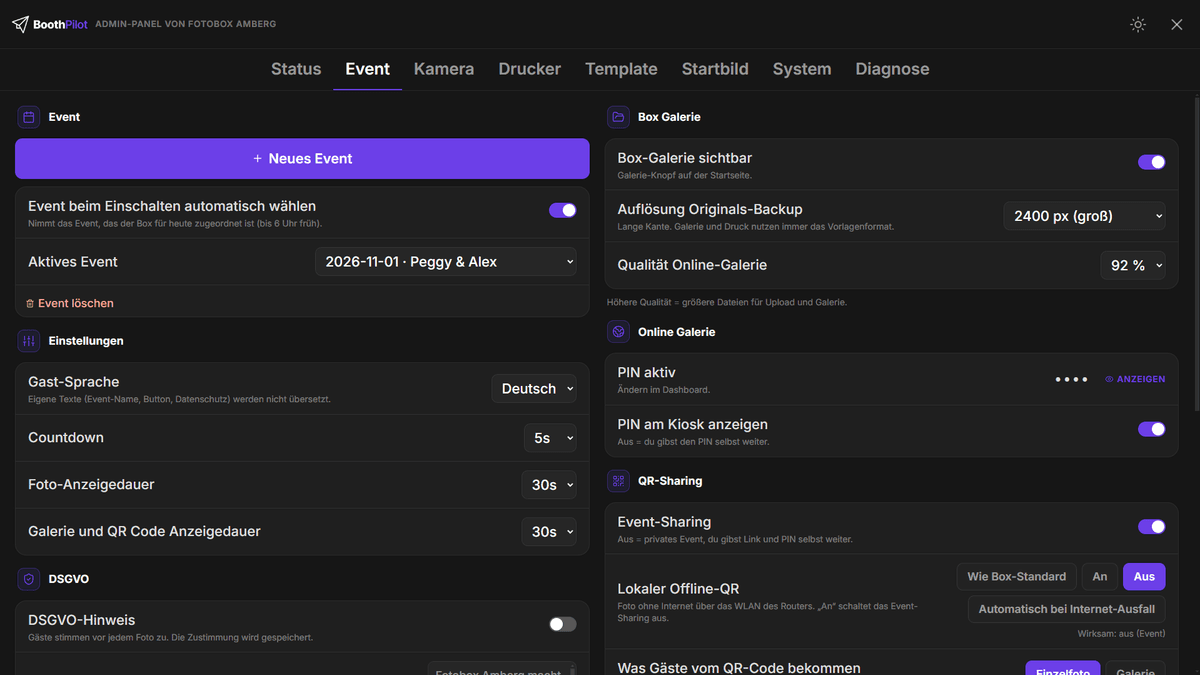Open the Kamera tab
Viewport: 1200px width, 675px height.
[x=444, y=69]
